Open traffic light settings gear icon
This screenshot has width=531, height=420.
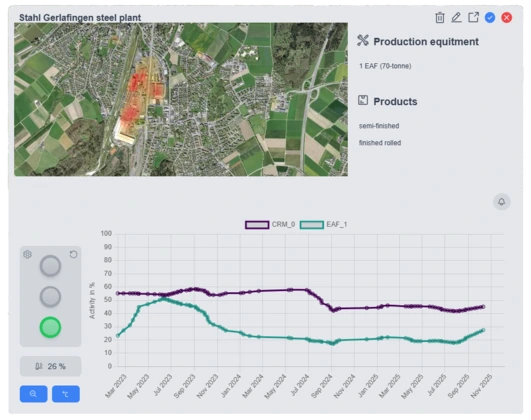tap(27, 254)
